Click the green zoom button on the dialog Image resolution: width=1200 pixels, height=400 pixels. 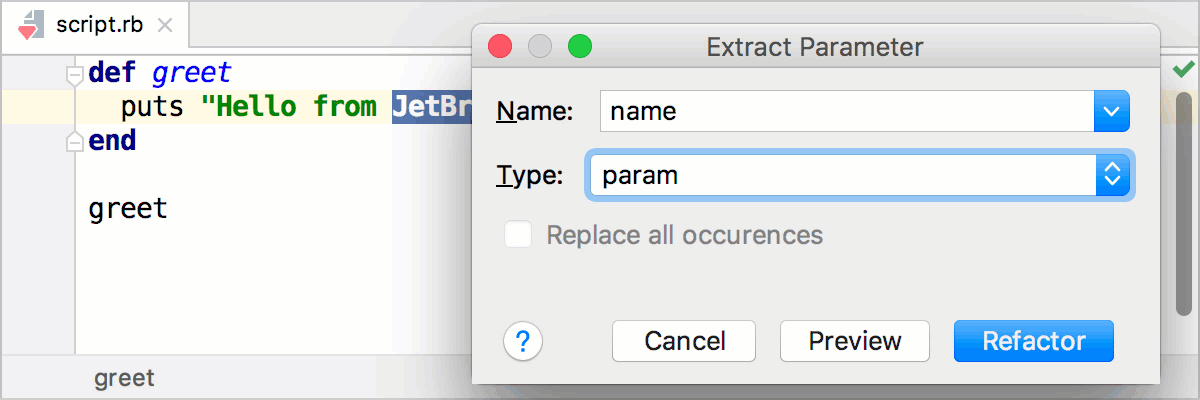pos(580,46)
